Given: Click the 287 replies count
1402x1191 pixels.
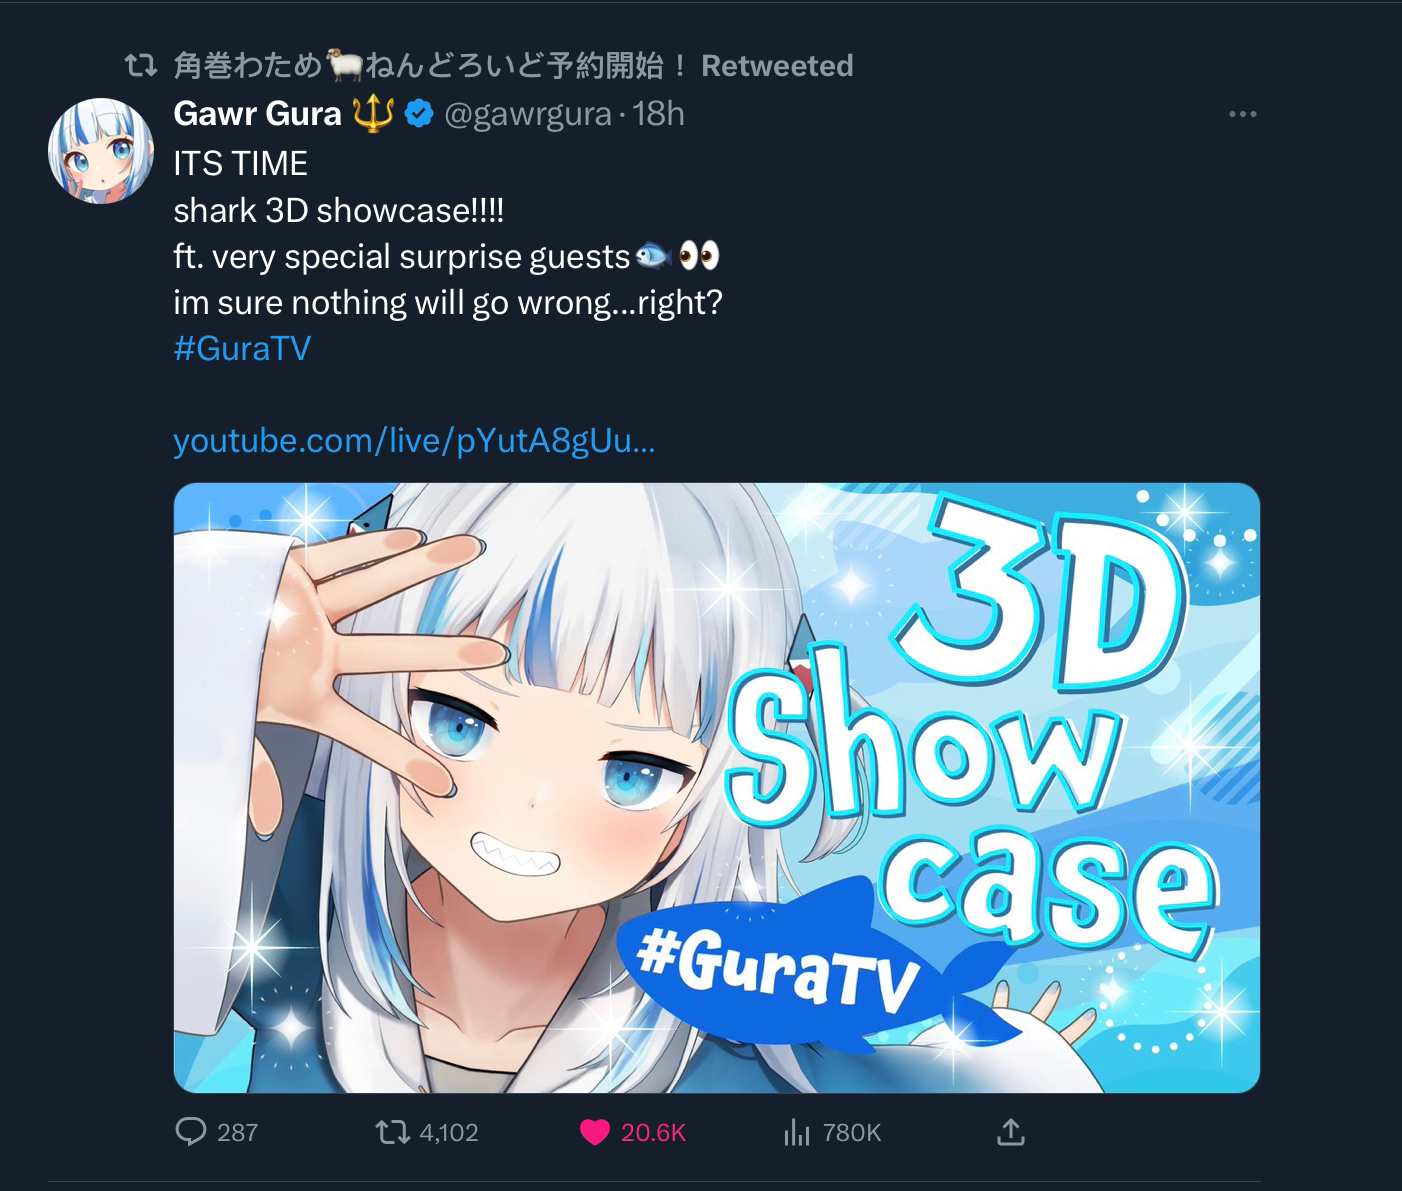Looking at the screenshot, I should tap(237, 1132).
